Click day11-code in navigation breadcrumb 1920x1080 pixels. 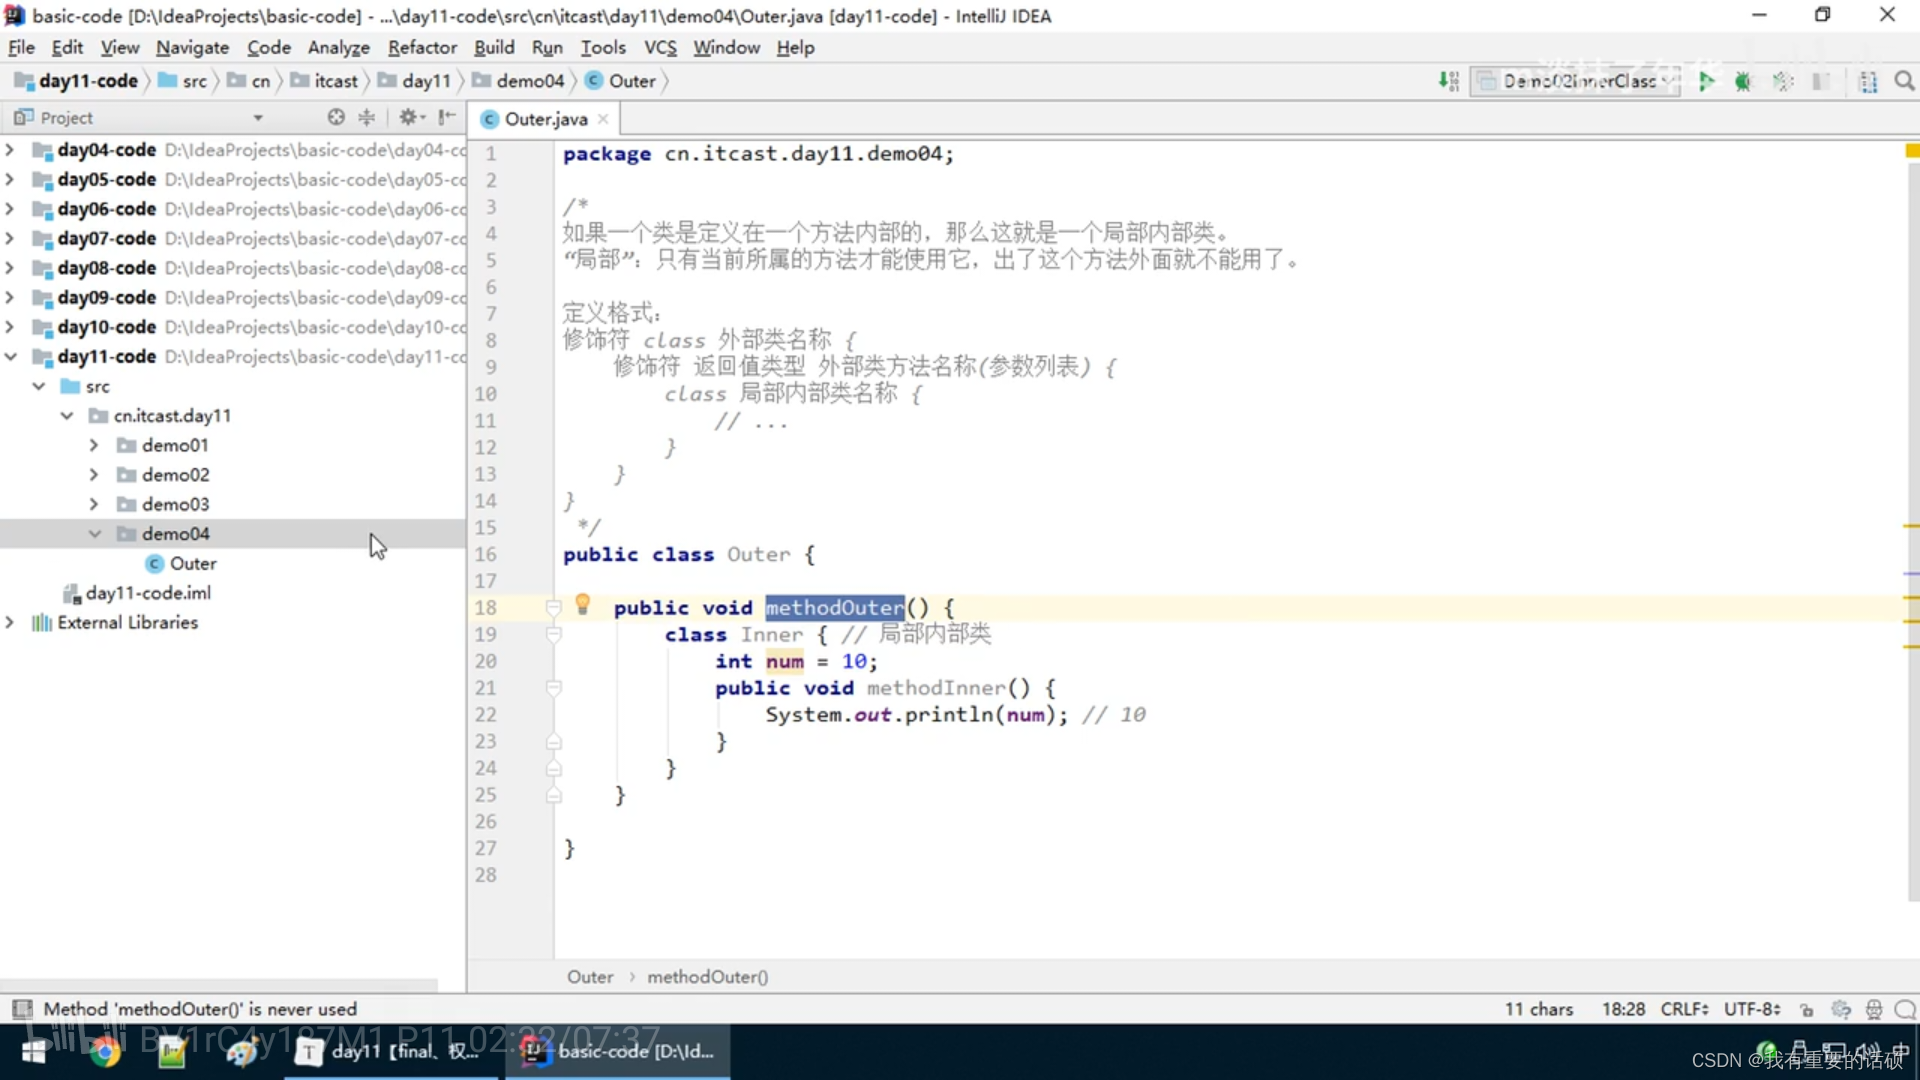78,81
